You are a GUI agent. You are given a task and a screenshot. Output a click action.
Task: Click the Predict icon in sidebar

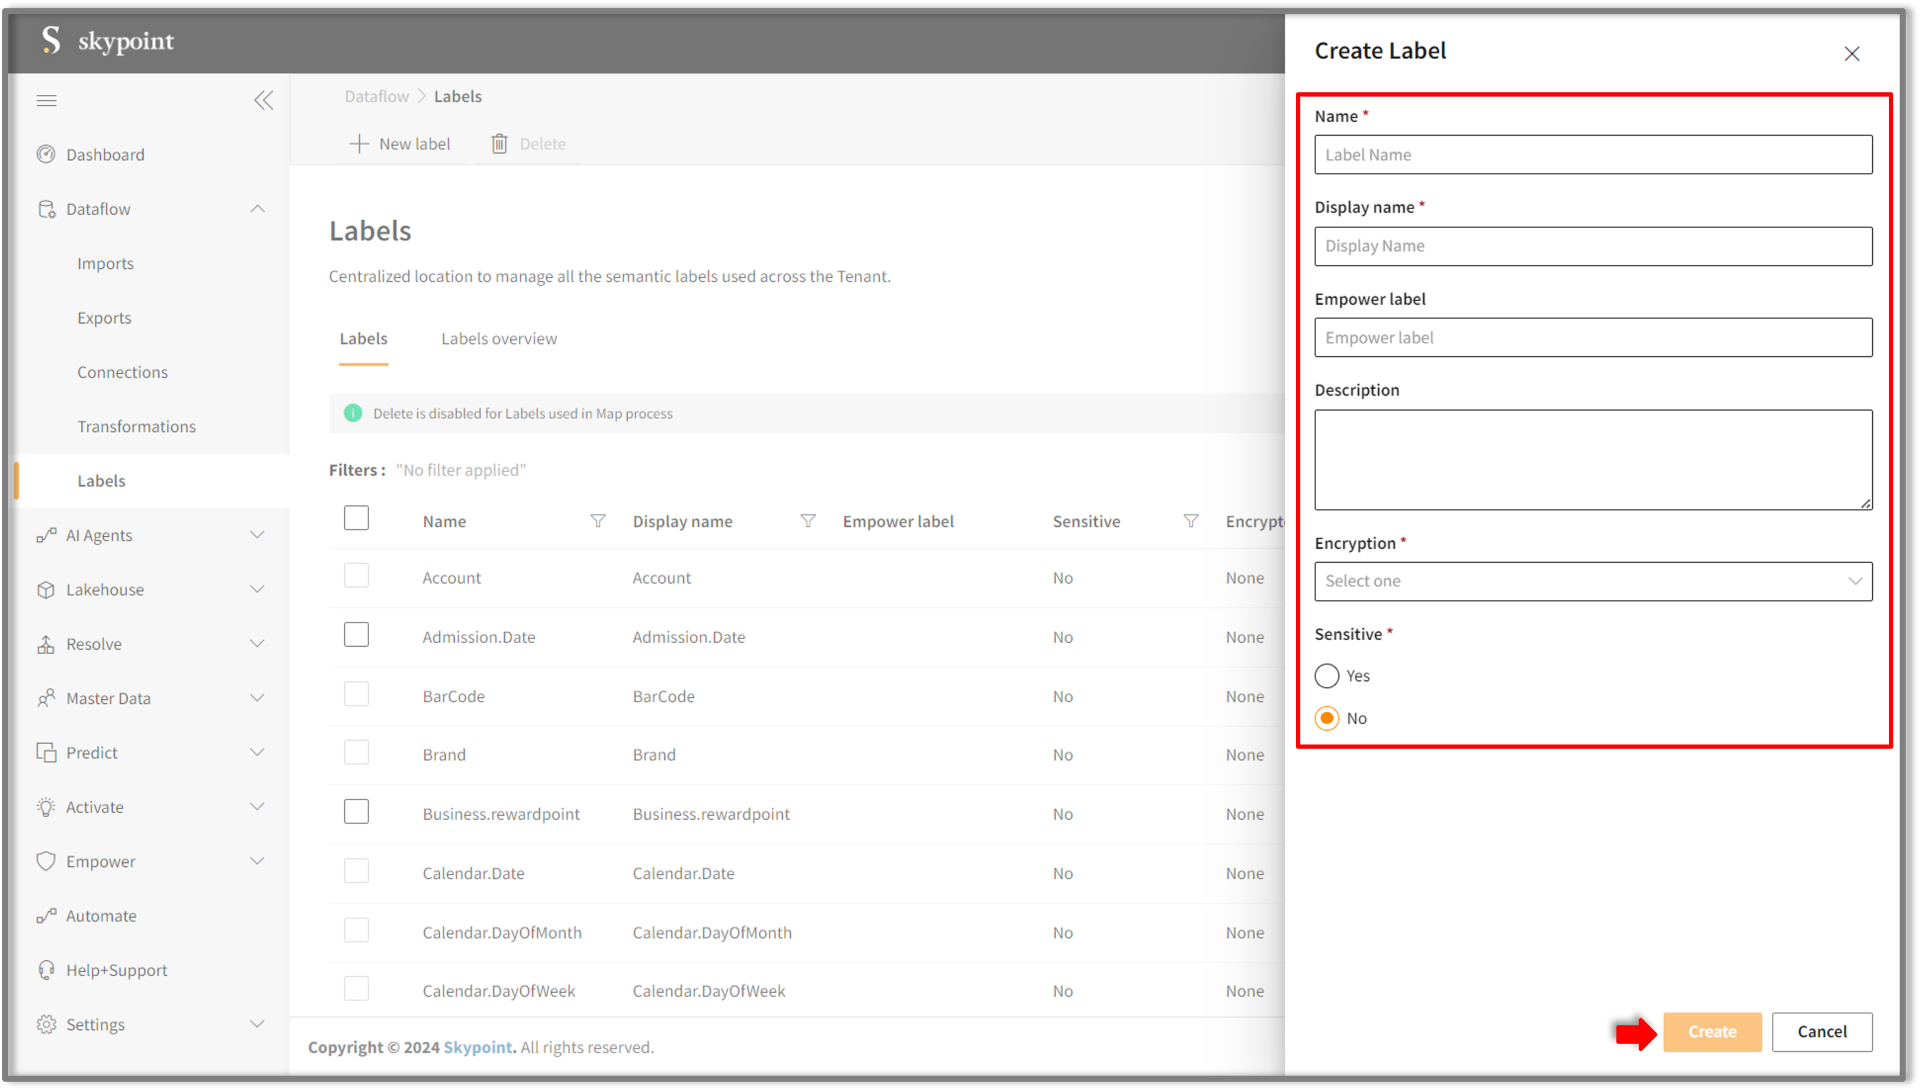tap(46, 751)
